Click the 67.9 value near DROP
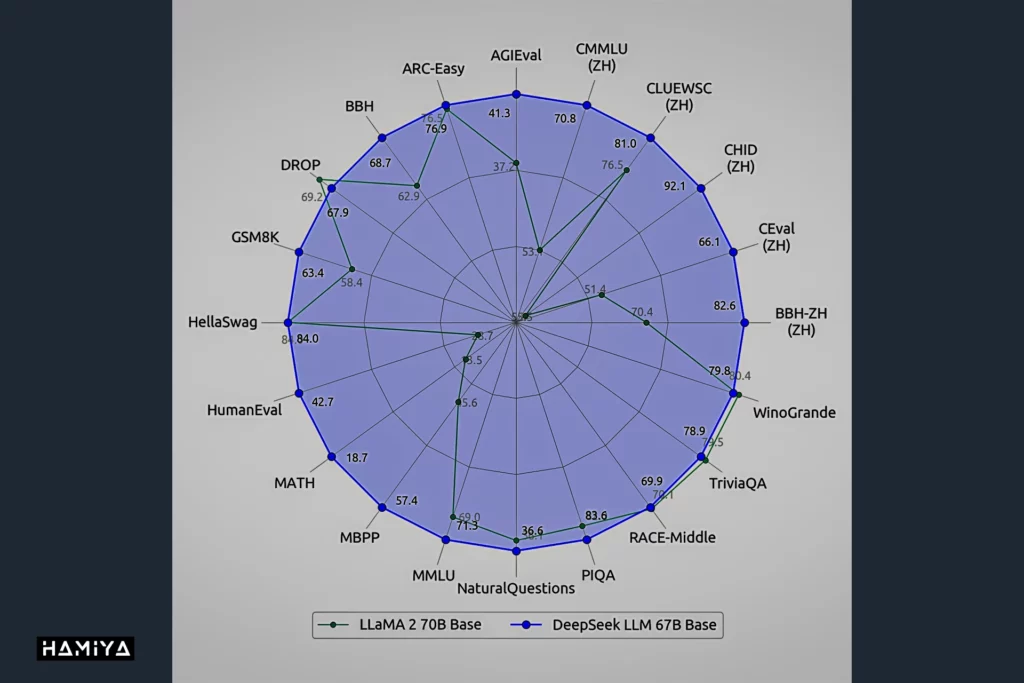This screenshot has height=683, width=1024. point(338,213)
